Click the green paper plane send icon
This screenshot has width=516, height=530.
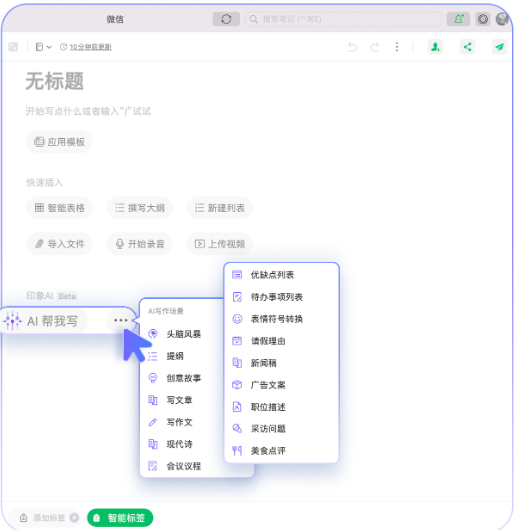499,47
